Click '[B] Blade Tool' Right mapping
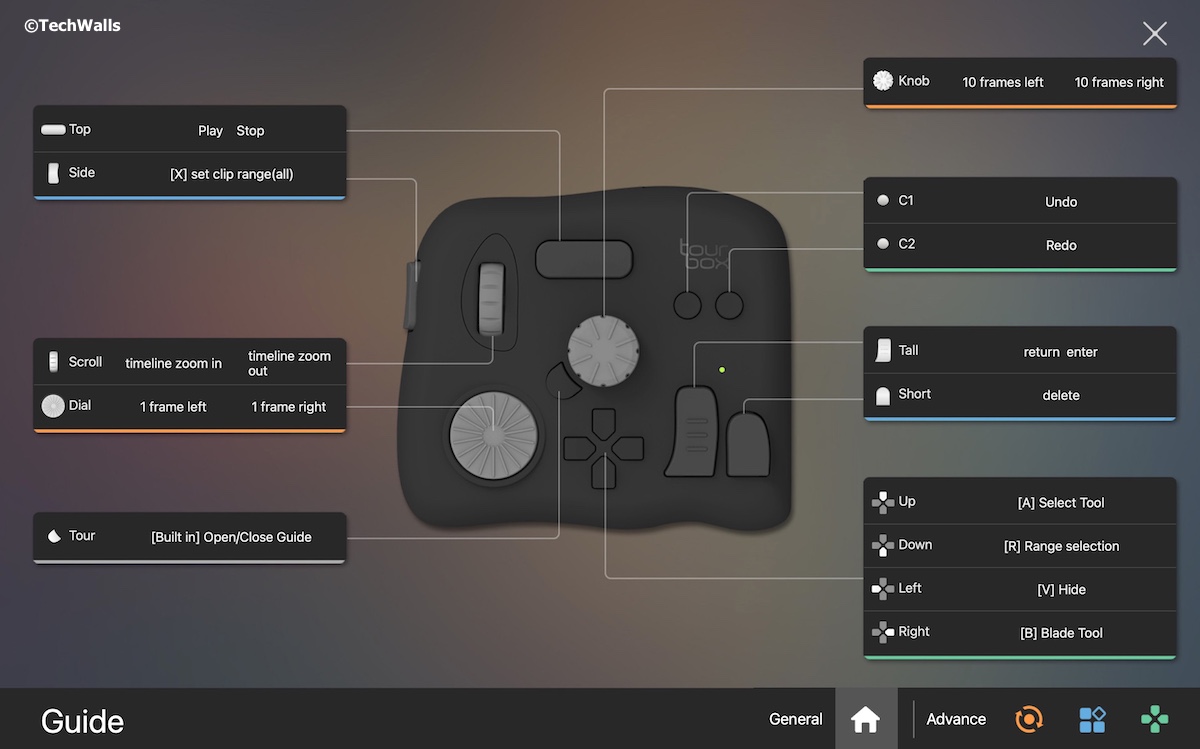 [x=1061, y=633]
